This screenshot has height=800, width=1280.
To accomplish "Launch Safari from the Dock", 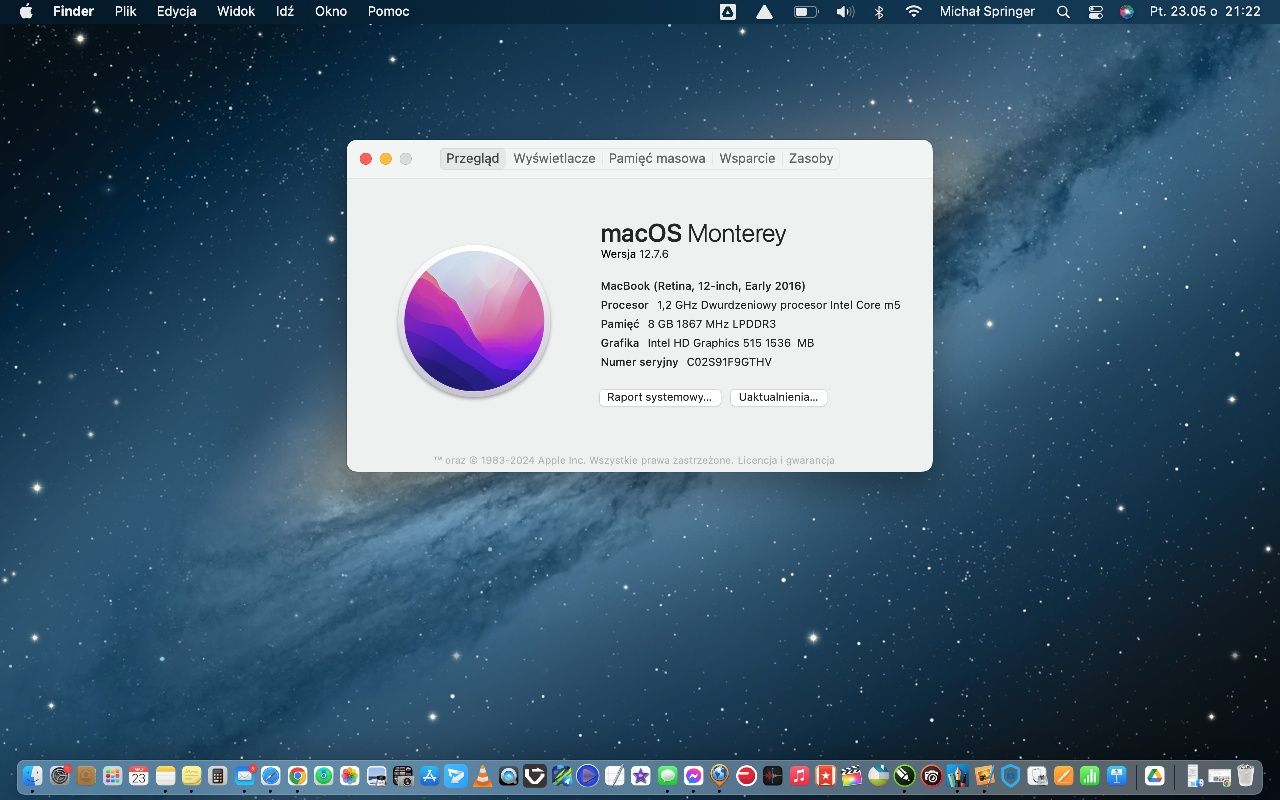I will [270, 775].
